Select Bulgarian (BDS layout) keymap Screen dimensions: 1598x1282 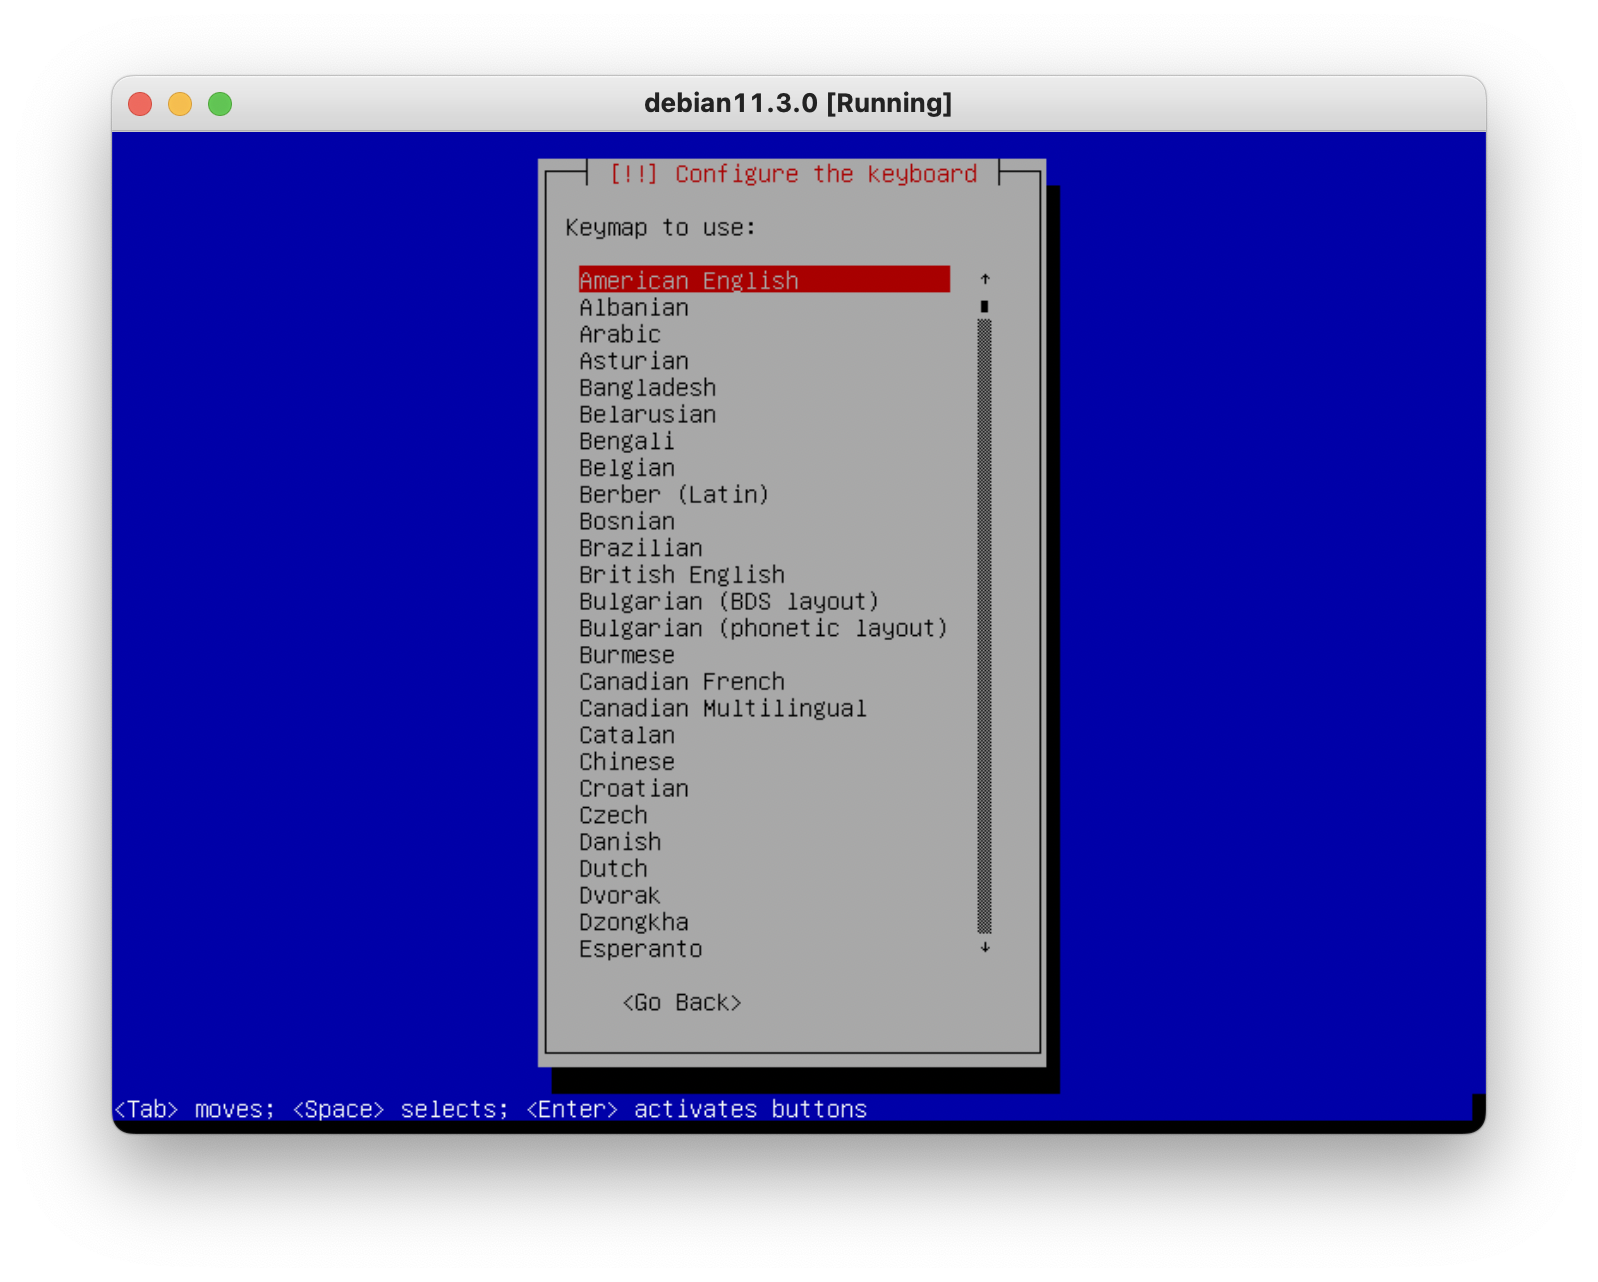point(728,602)
